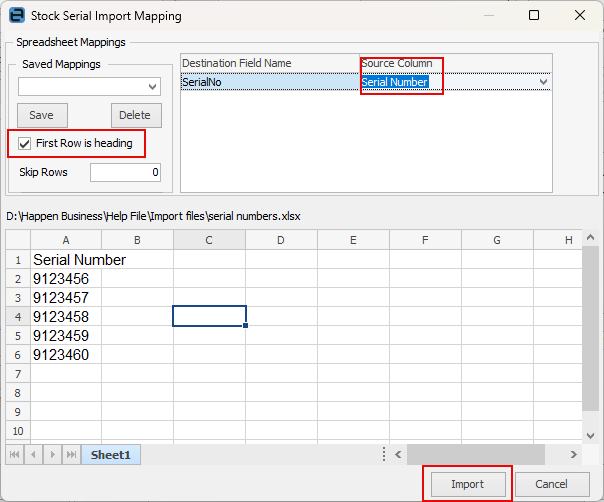
Task: Select the cell containing 9123459
Action: tap(66, 336)
